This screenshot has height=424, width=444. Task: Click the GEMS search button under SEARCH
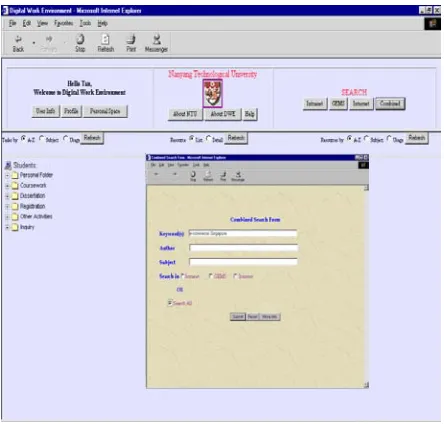338,104
